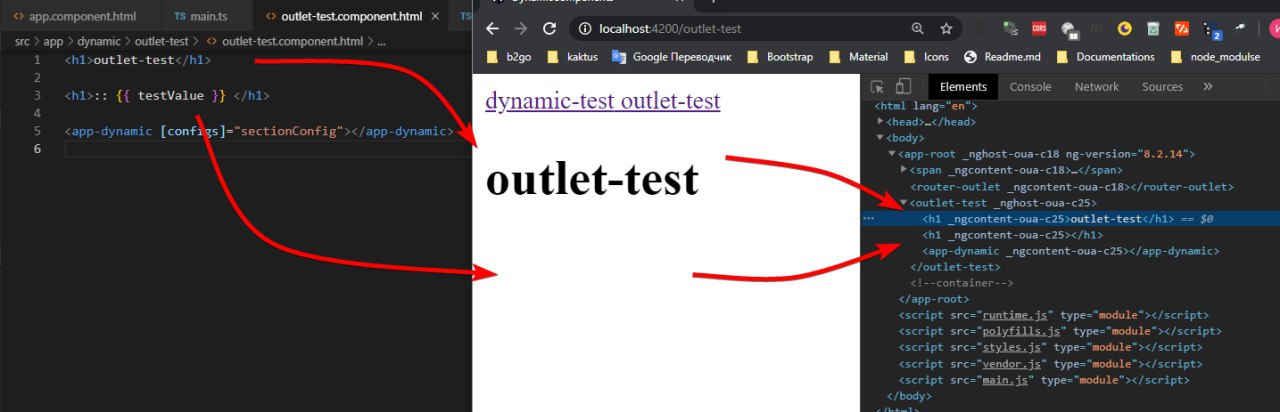
Task: Activate DevTools inspect element picker
Action: 877,87
